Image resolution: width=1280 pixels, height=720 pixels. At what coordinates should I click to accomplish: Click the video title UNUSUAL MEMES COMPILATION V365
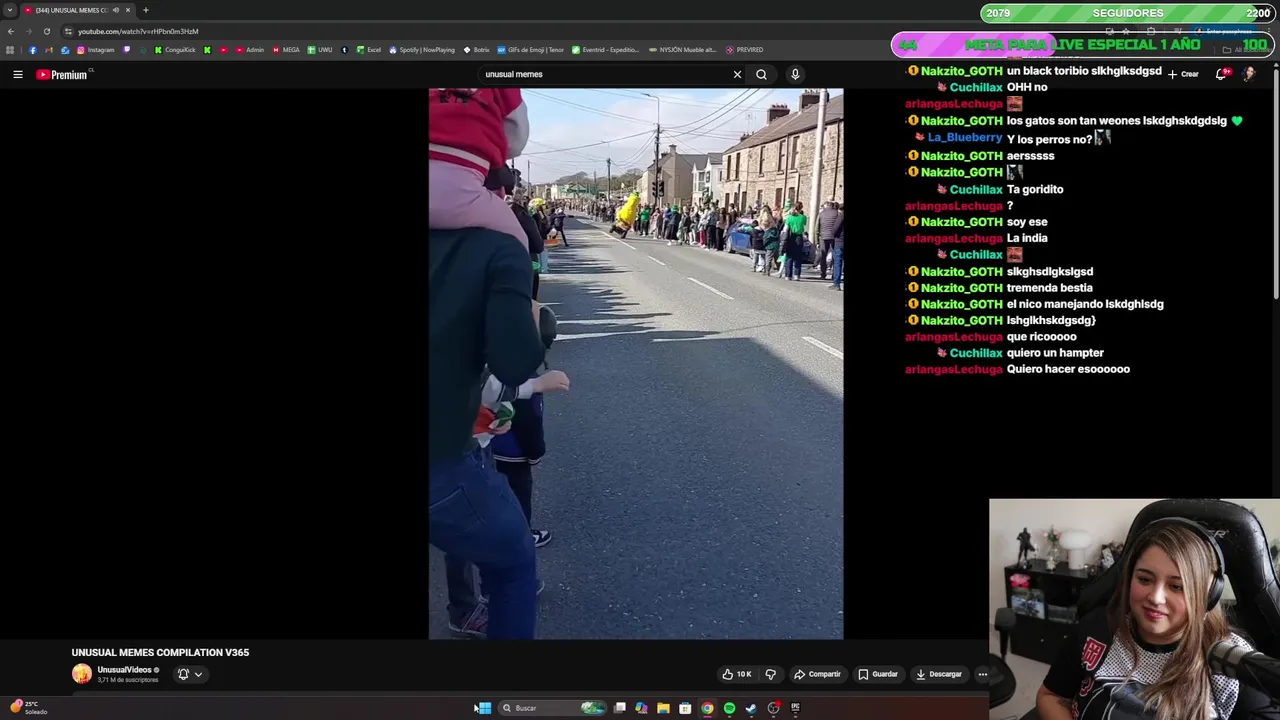pos(160,652)
